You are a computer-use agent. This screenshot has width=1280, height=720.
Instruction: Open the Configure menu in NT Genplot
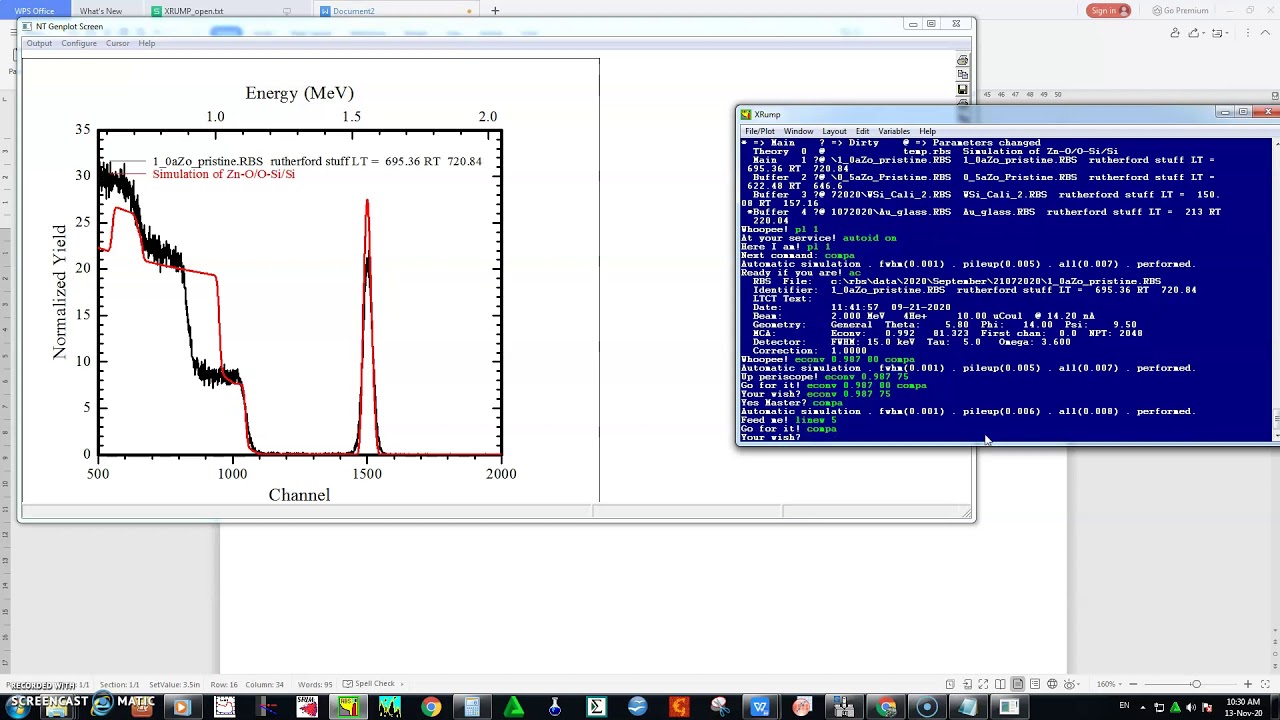(79, 43)
